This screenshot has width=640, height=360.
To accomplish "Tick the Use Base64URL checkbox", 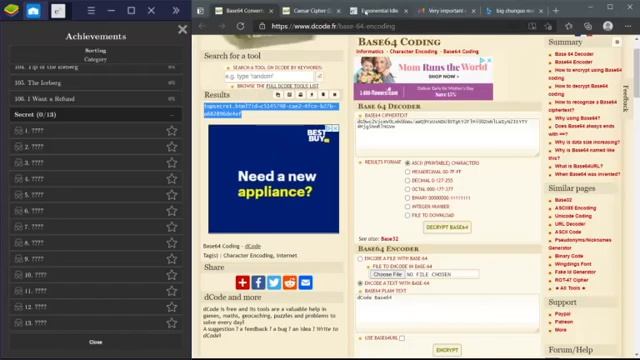I will 402,338.
